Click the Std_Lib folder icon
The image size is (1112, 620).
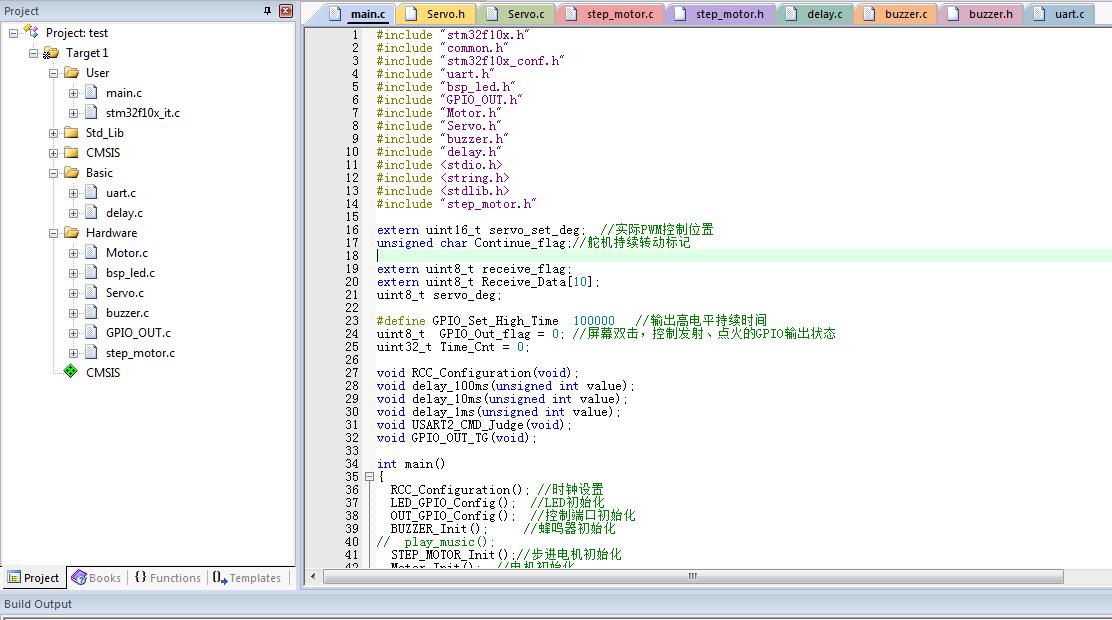coord(71,132)
